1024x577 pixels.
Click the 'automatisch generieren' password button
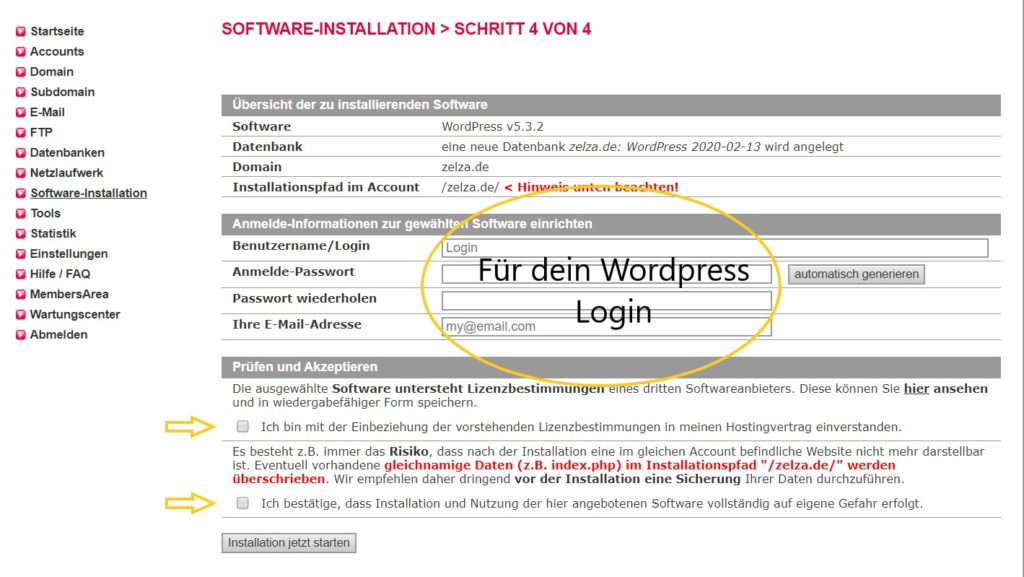[856, 274]
